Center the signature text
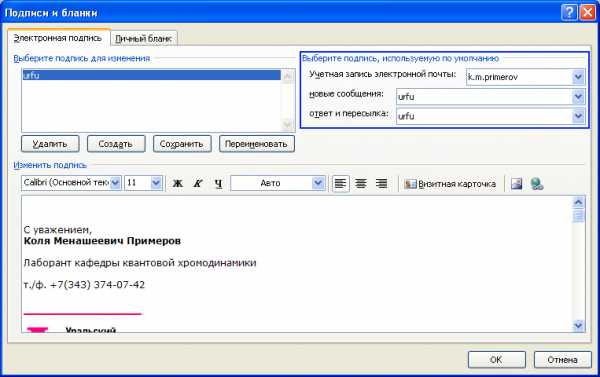Image resolution: width=600 pixels, height=377 pixels. pos(361,183)
